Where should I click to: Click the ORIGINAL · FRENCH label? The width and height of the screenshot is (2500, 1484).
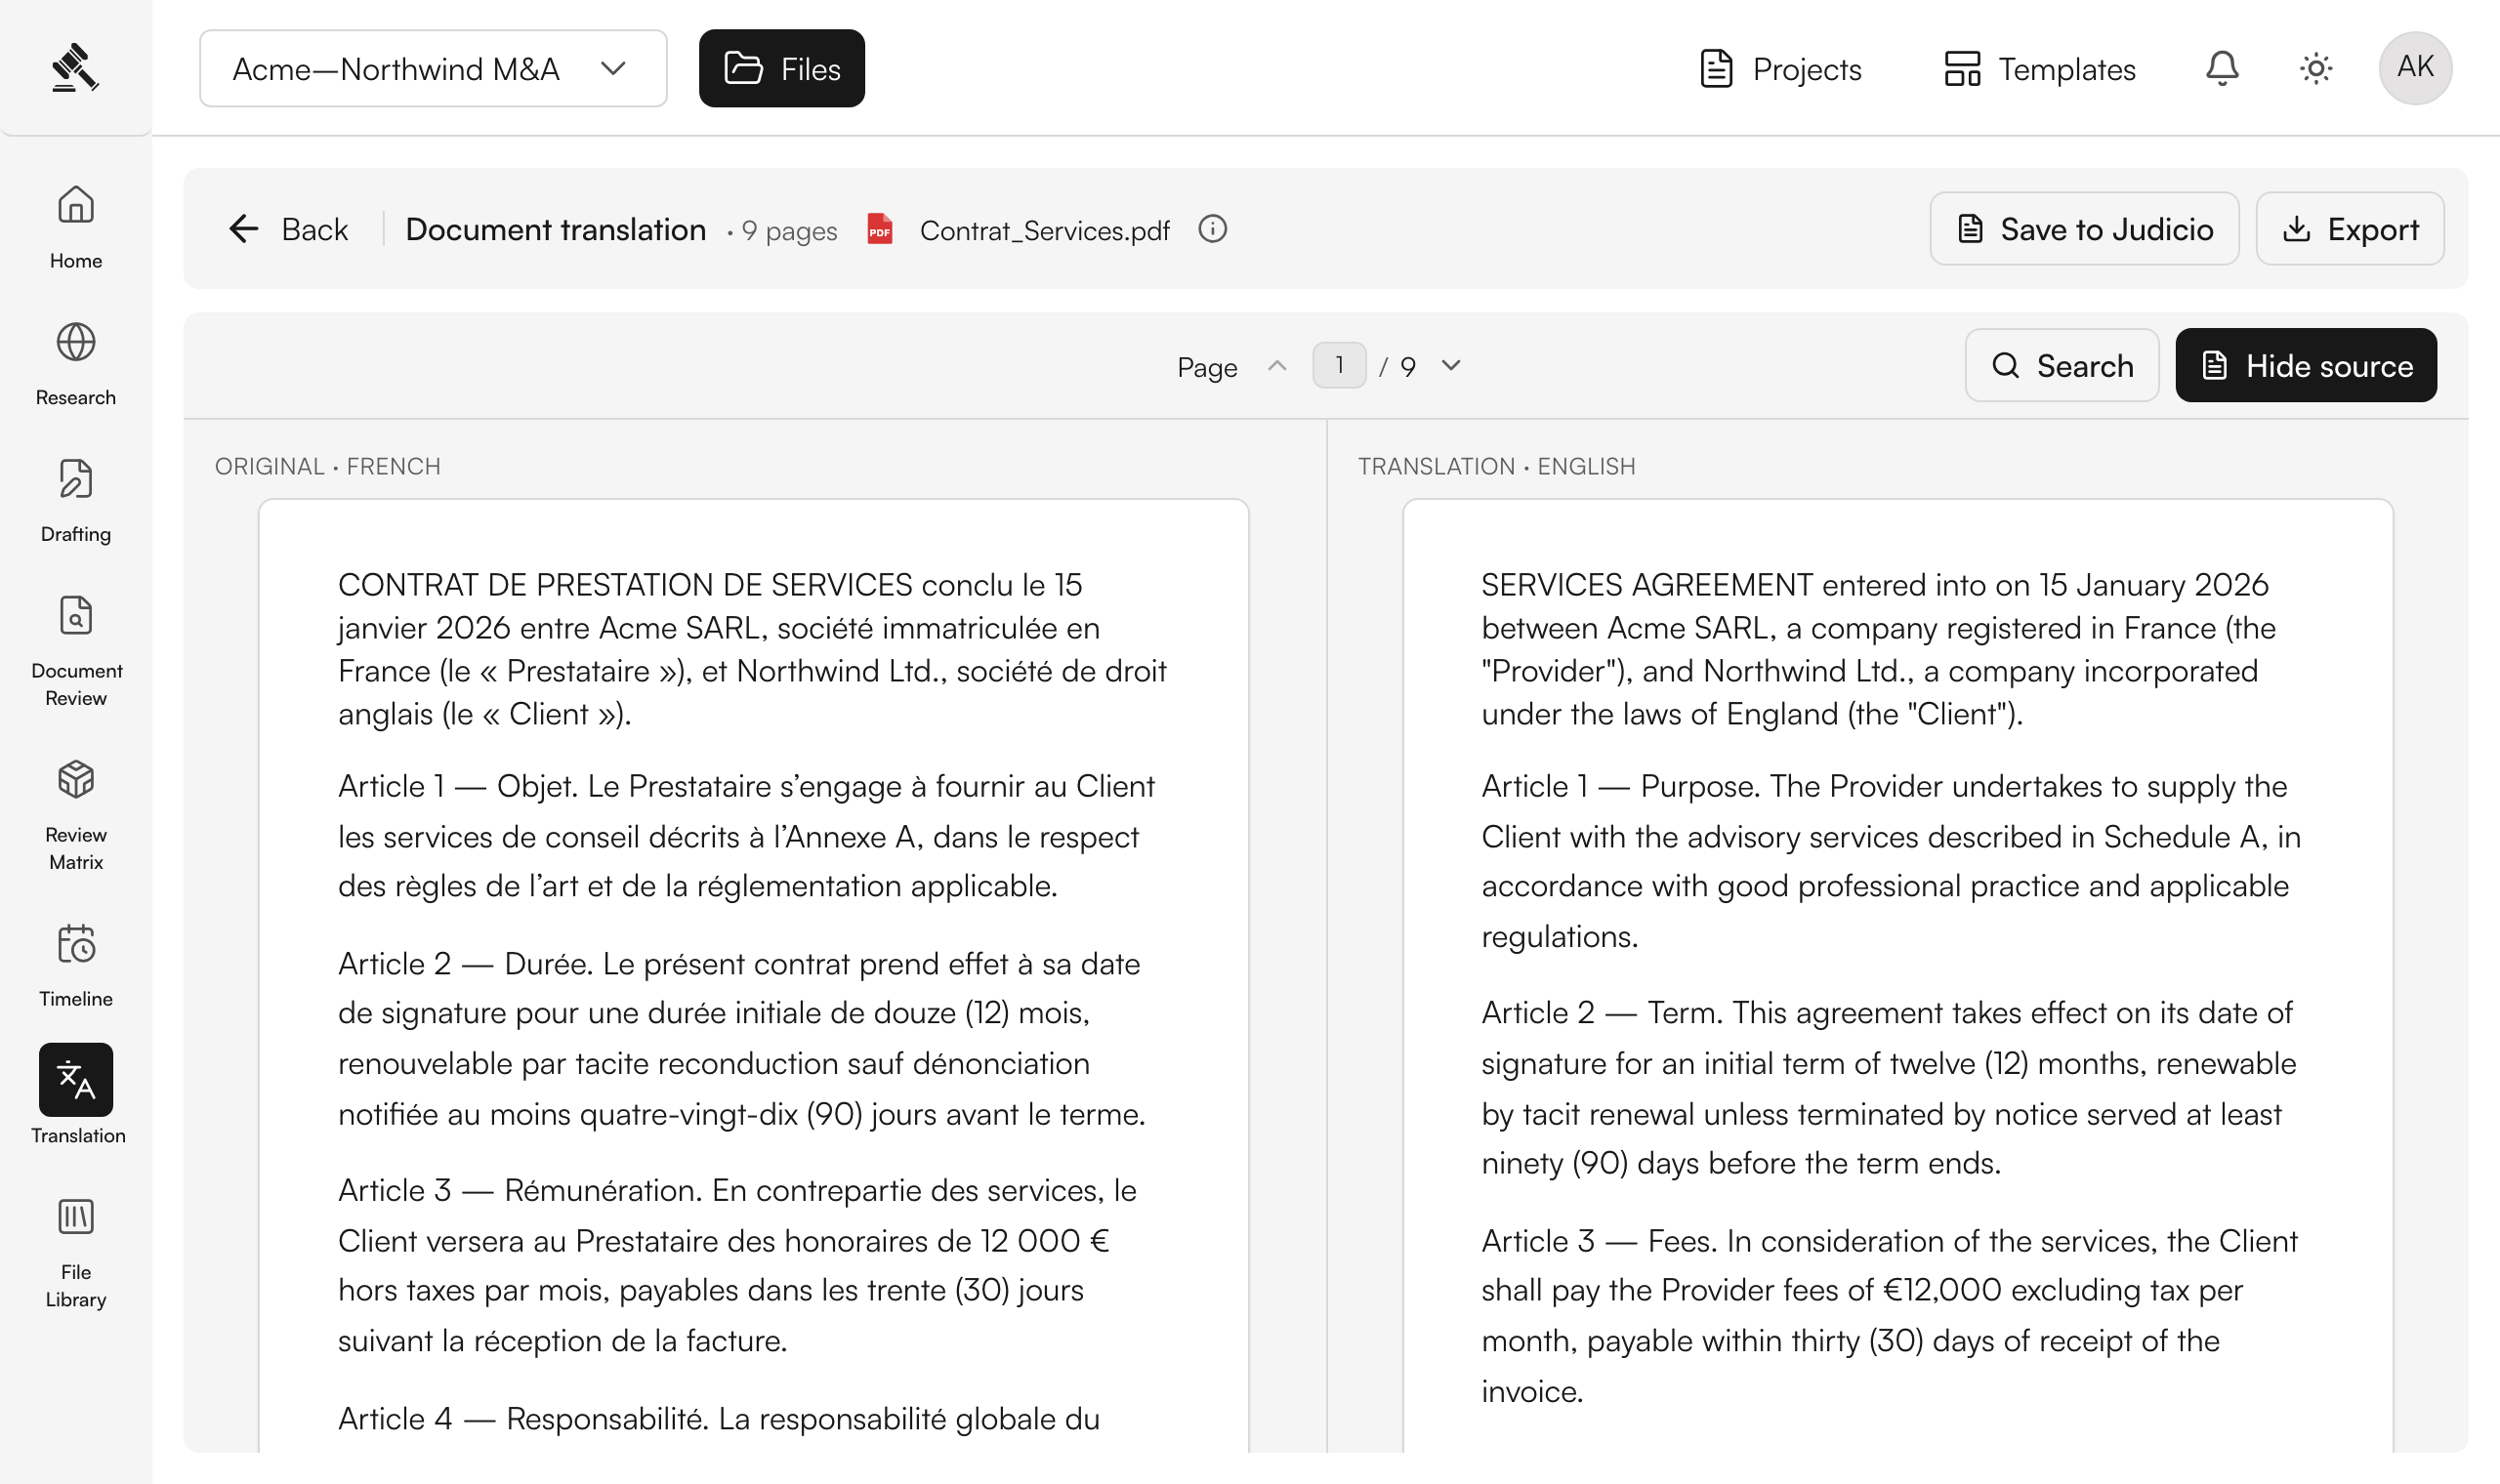click(x=328, y=466)
